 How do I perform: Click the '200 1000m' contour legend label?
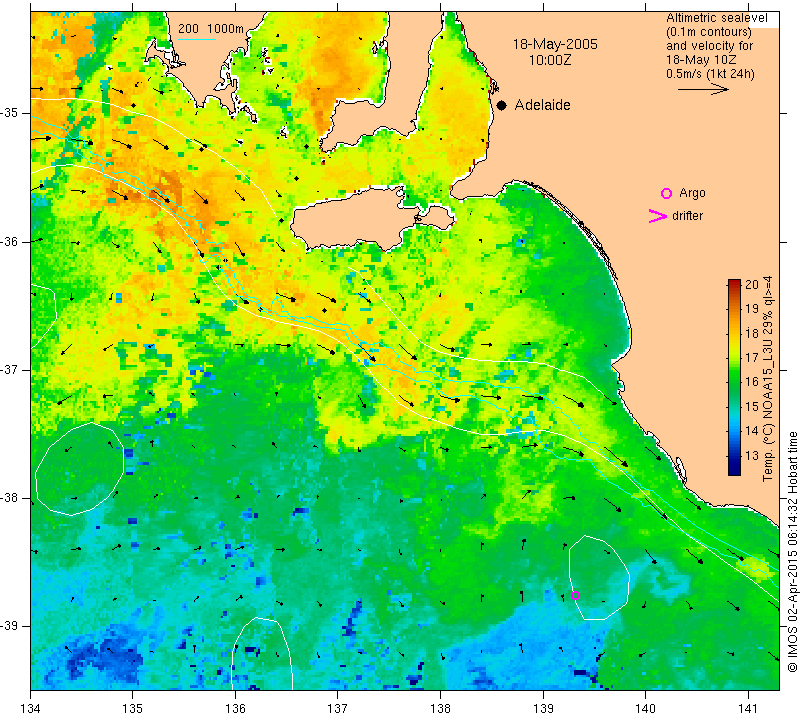click(x=210, y=29)
